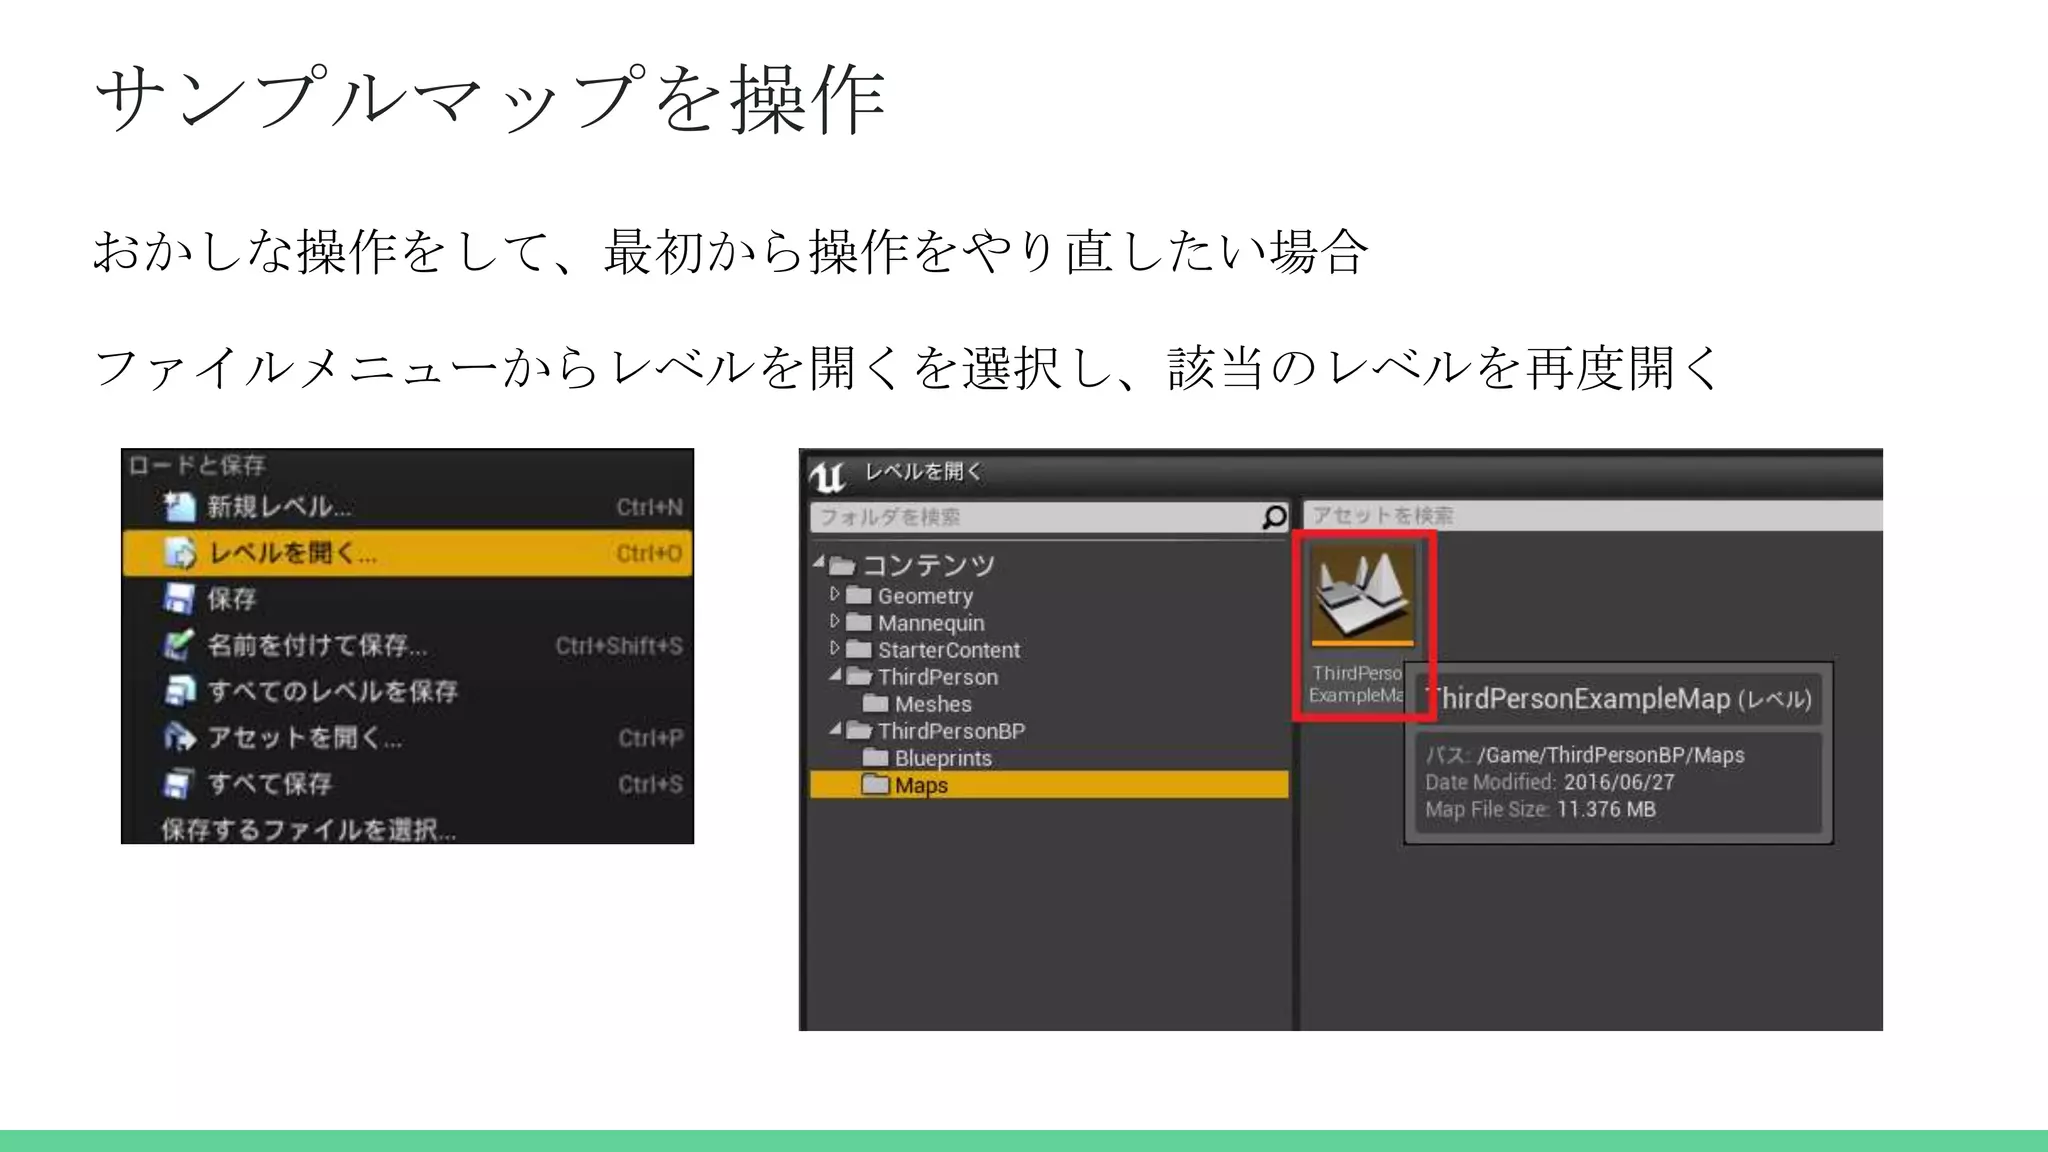Click the icon beside すべてのレベルを保存
The height and width of the screenshot is (1152, 2048).
point(180,691)
